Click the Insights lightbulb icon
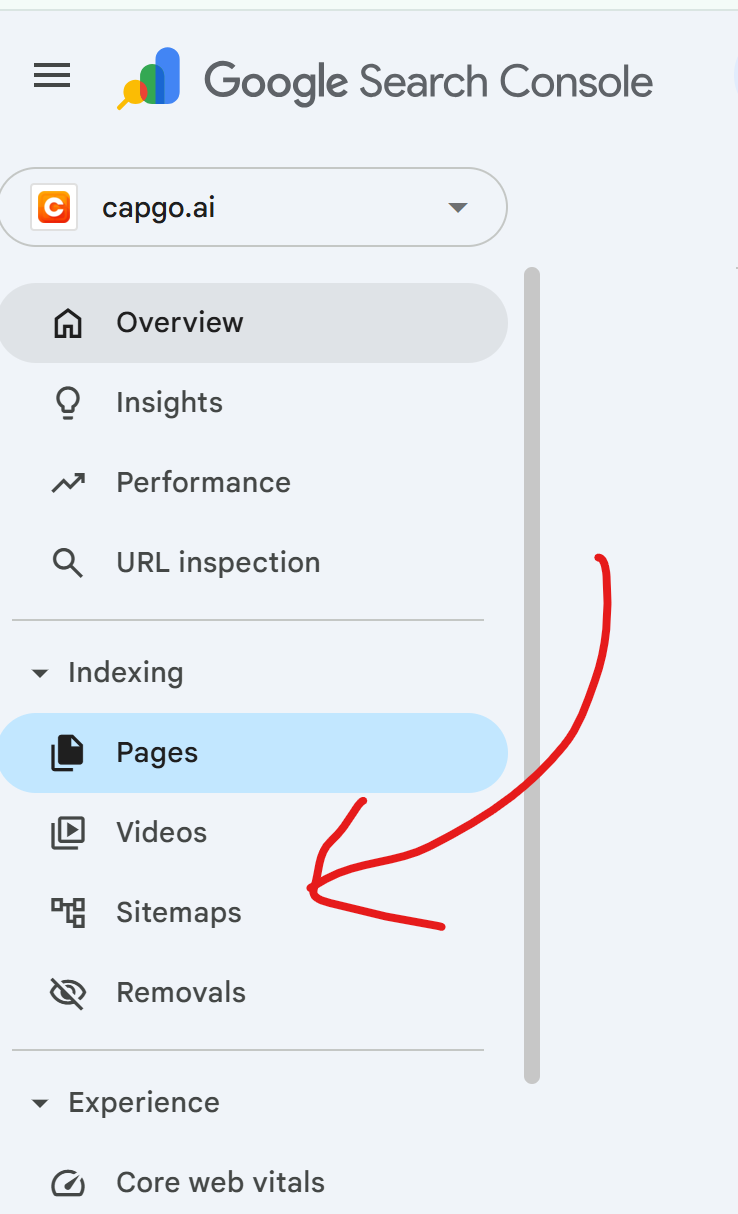 tap(67, 403)
